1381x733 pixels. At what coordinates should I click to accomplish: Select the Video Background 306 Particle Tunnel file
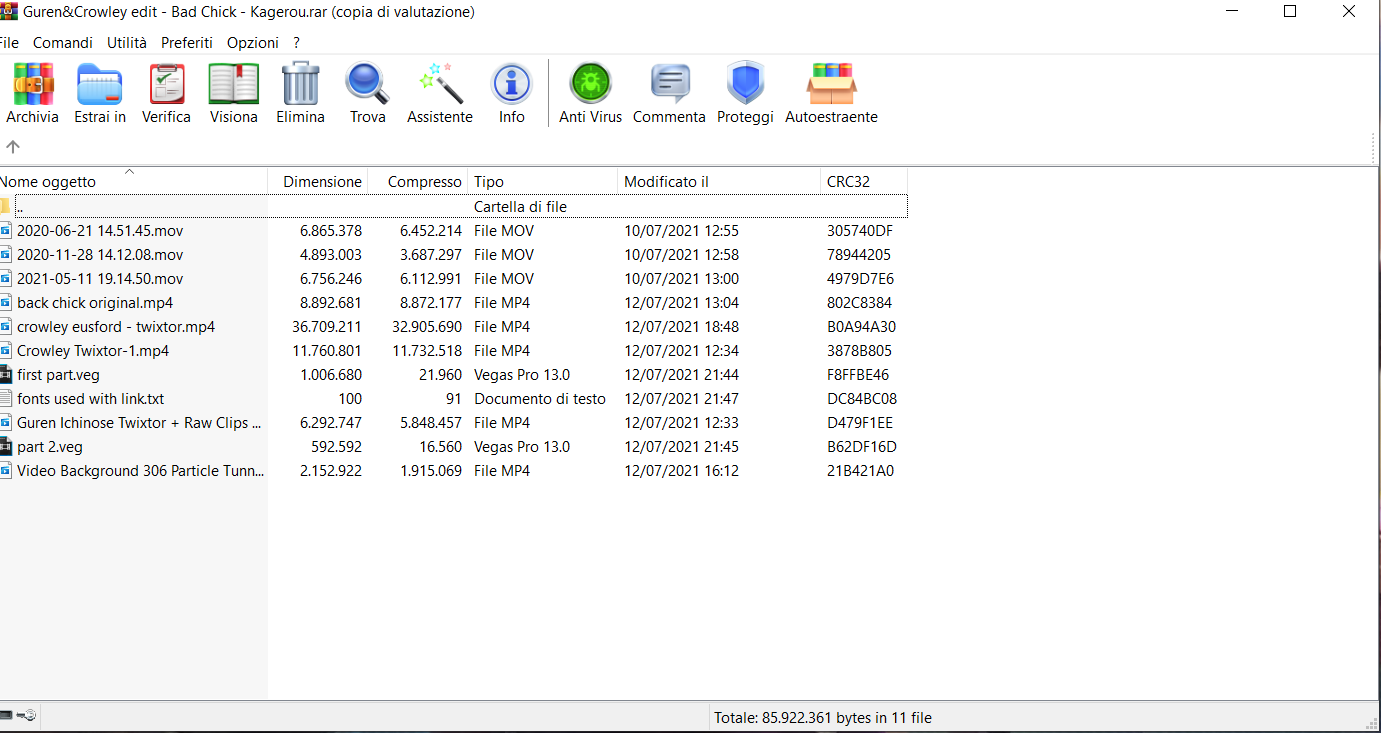(x=141, y=471)
